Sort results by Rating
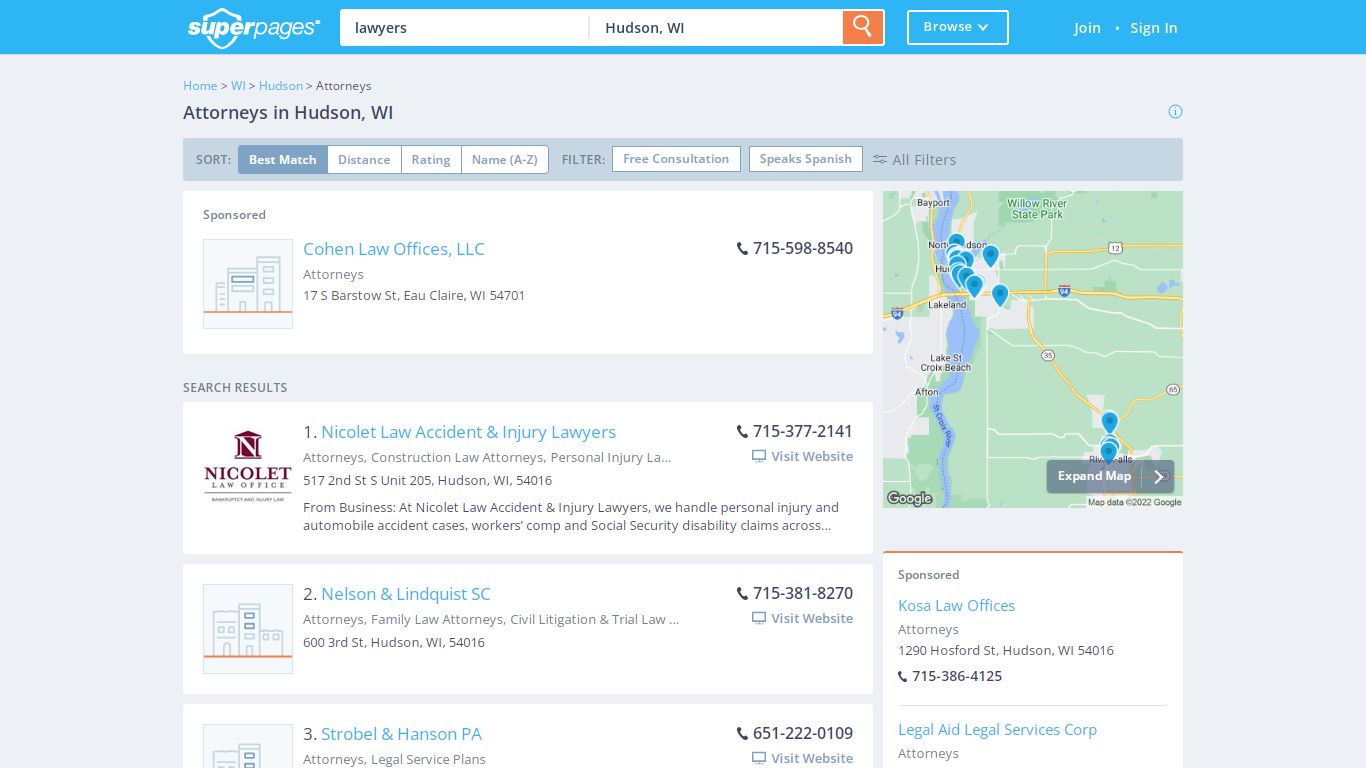The width and height of the screenshot is (1366, 768). 431,160
